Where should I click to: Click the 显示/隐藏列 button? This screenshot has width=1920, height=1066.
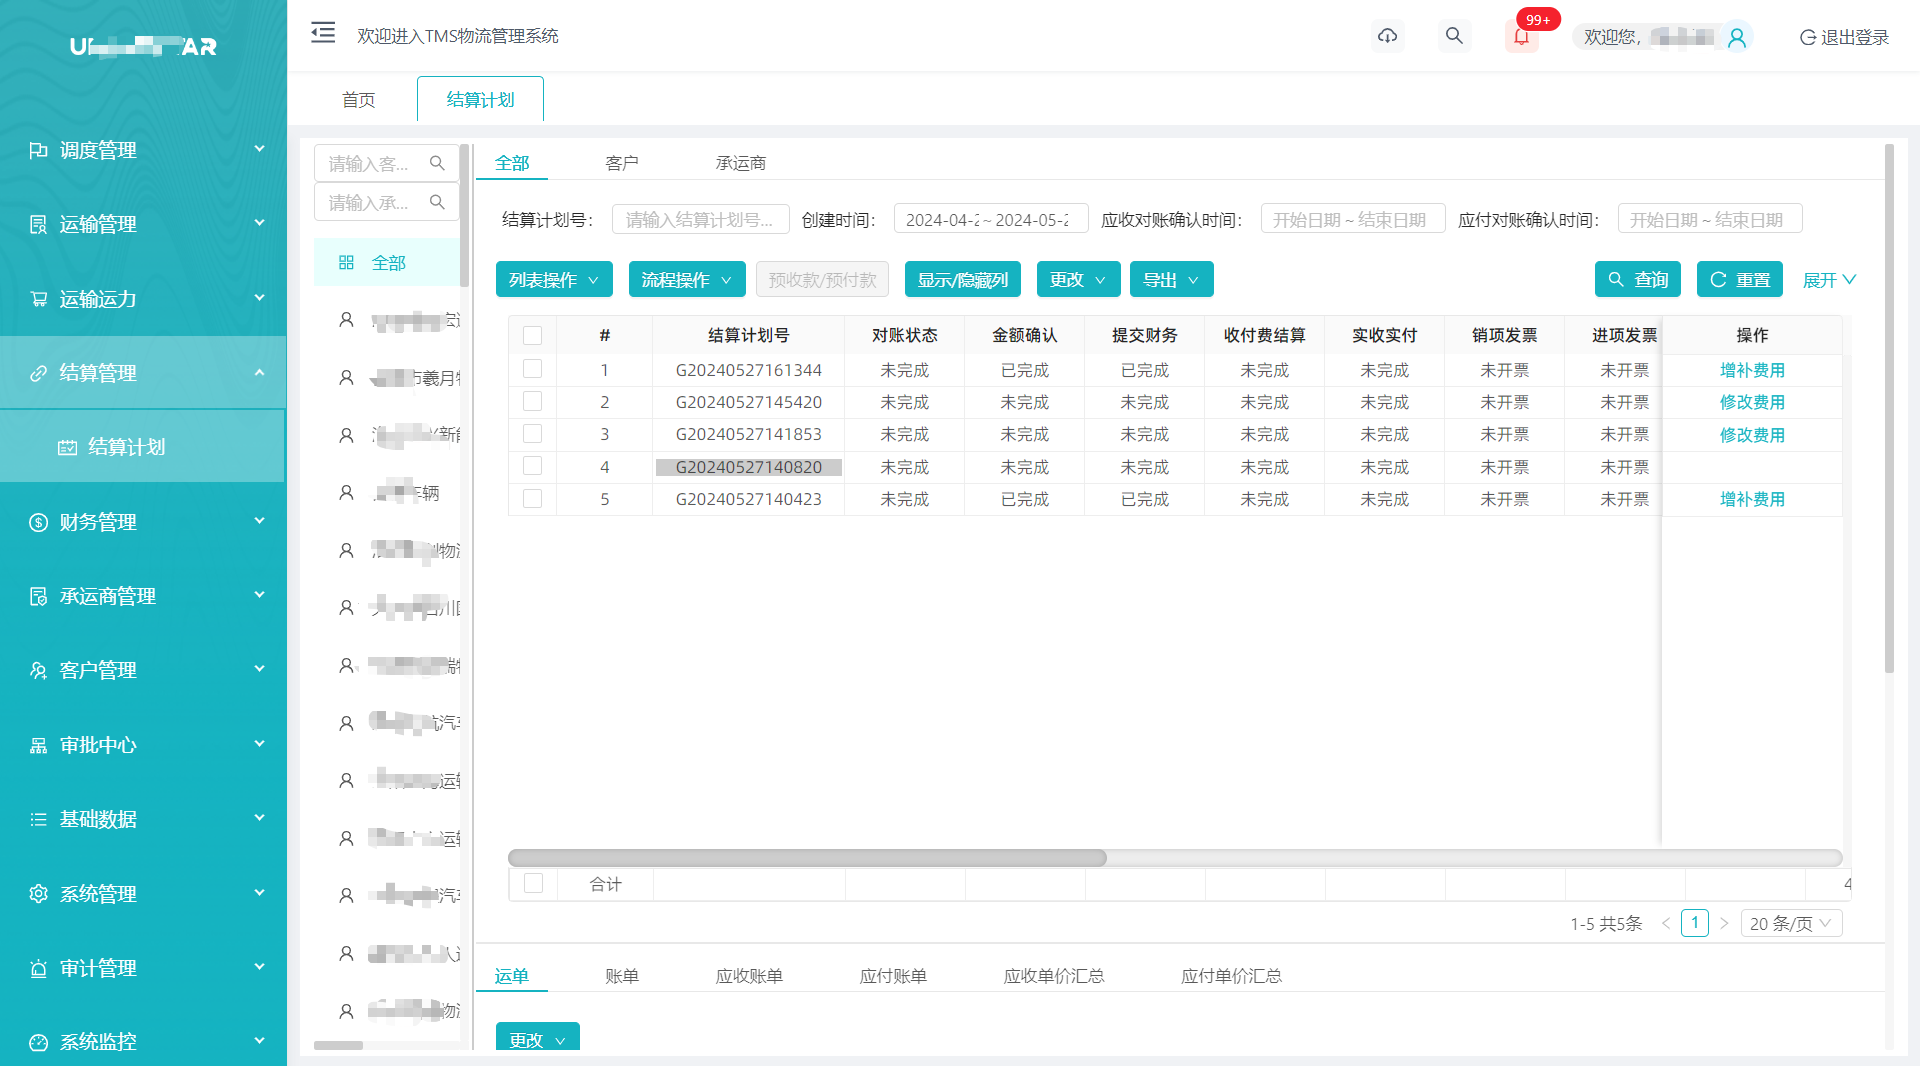962,280
